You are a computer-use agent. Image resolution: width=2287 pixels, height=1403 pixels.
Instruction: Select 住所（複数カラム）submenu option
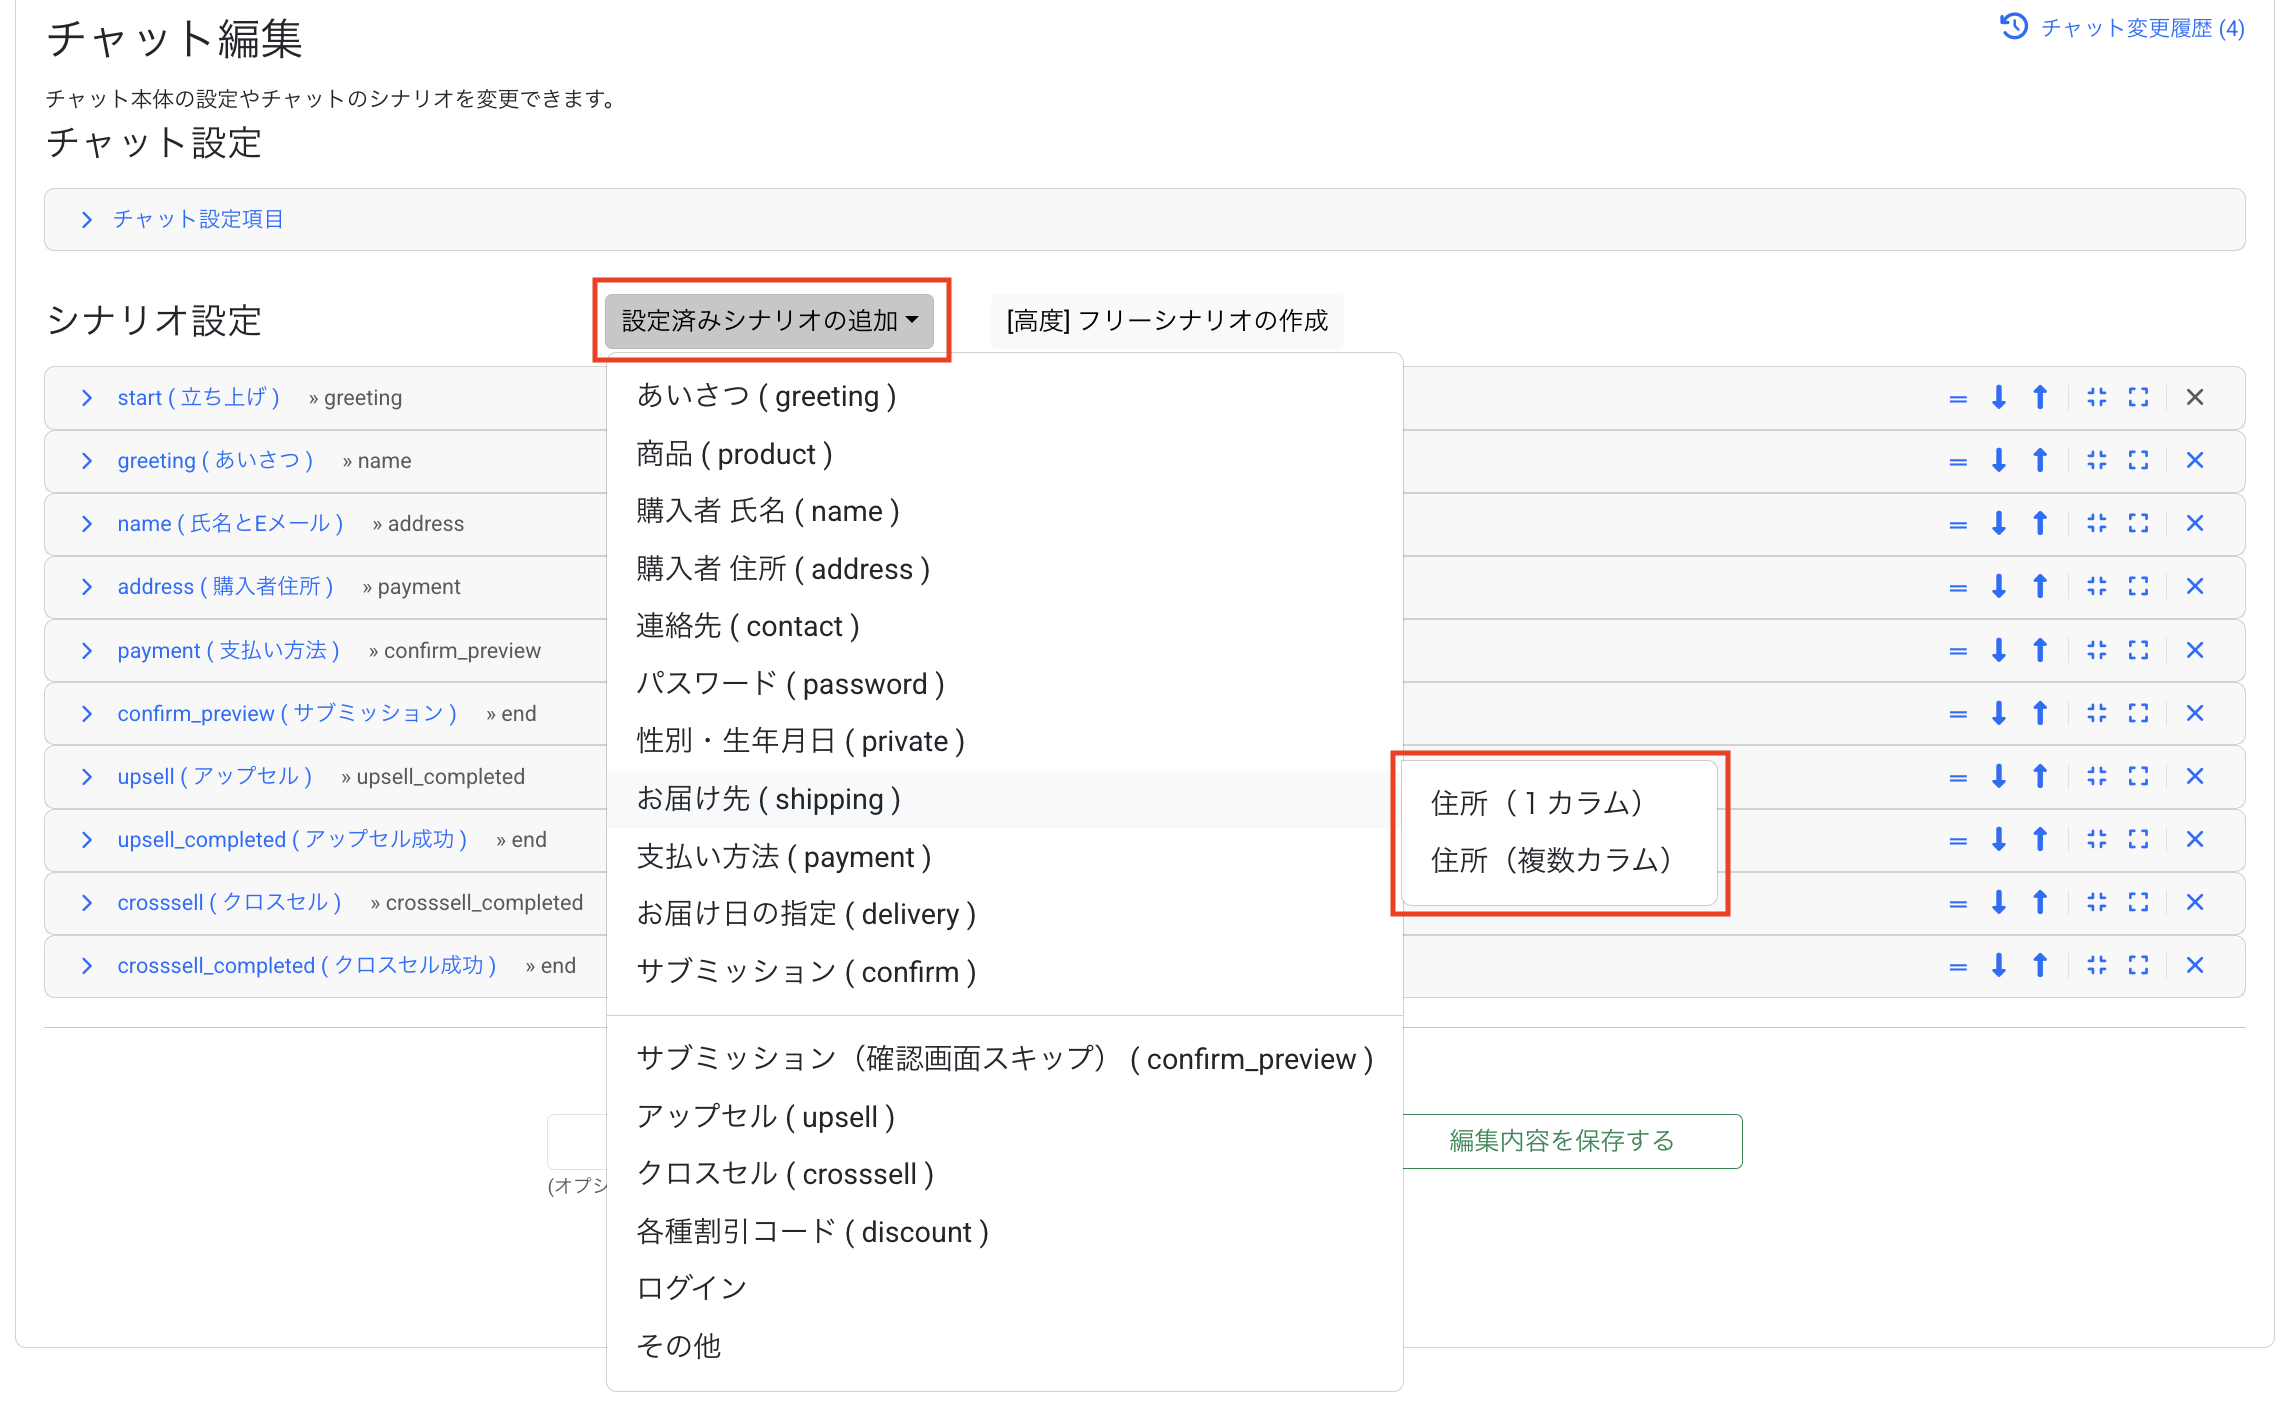1559,860
